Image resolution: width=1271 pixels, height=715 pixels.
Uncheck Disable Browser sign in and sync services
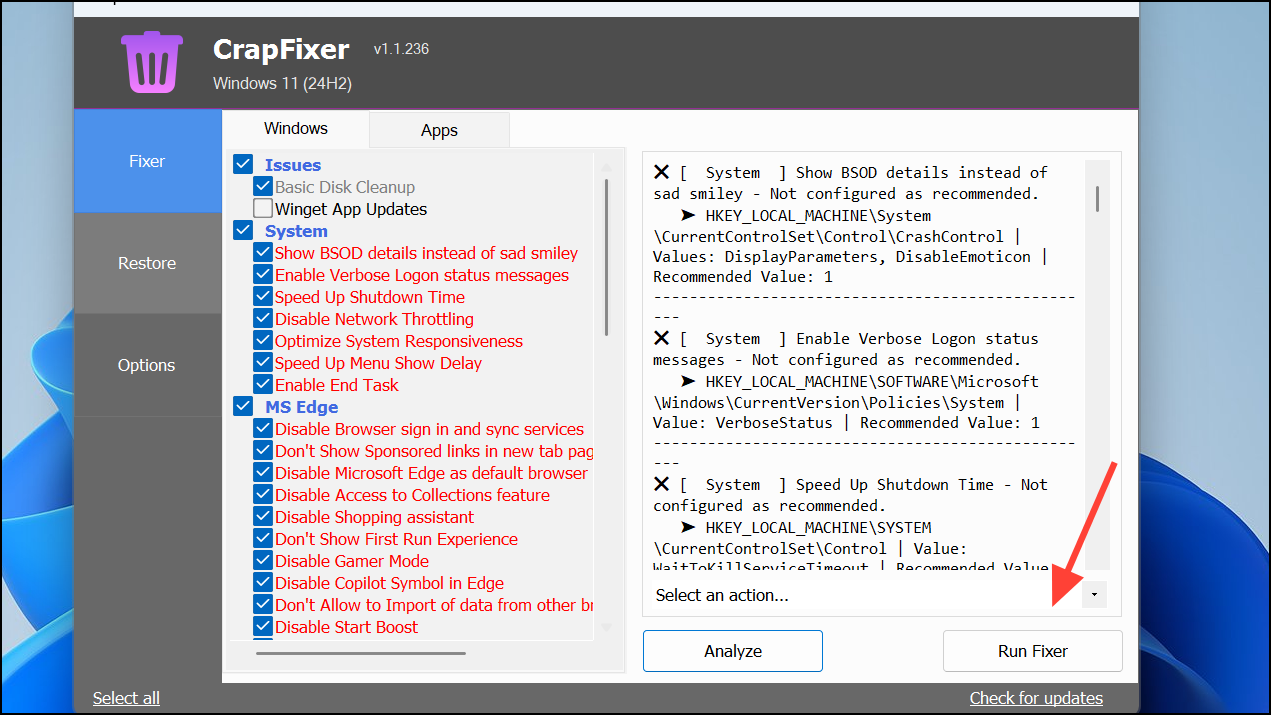click(x=263, y=429)
